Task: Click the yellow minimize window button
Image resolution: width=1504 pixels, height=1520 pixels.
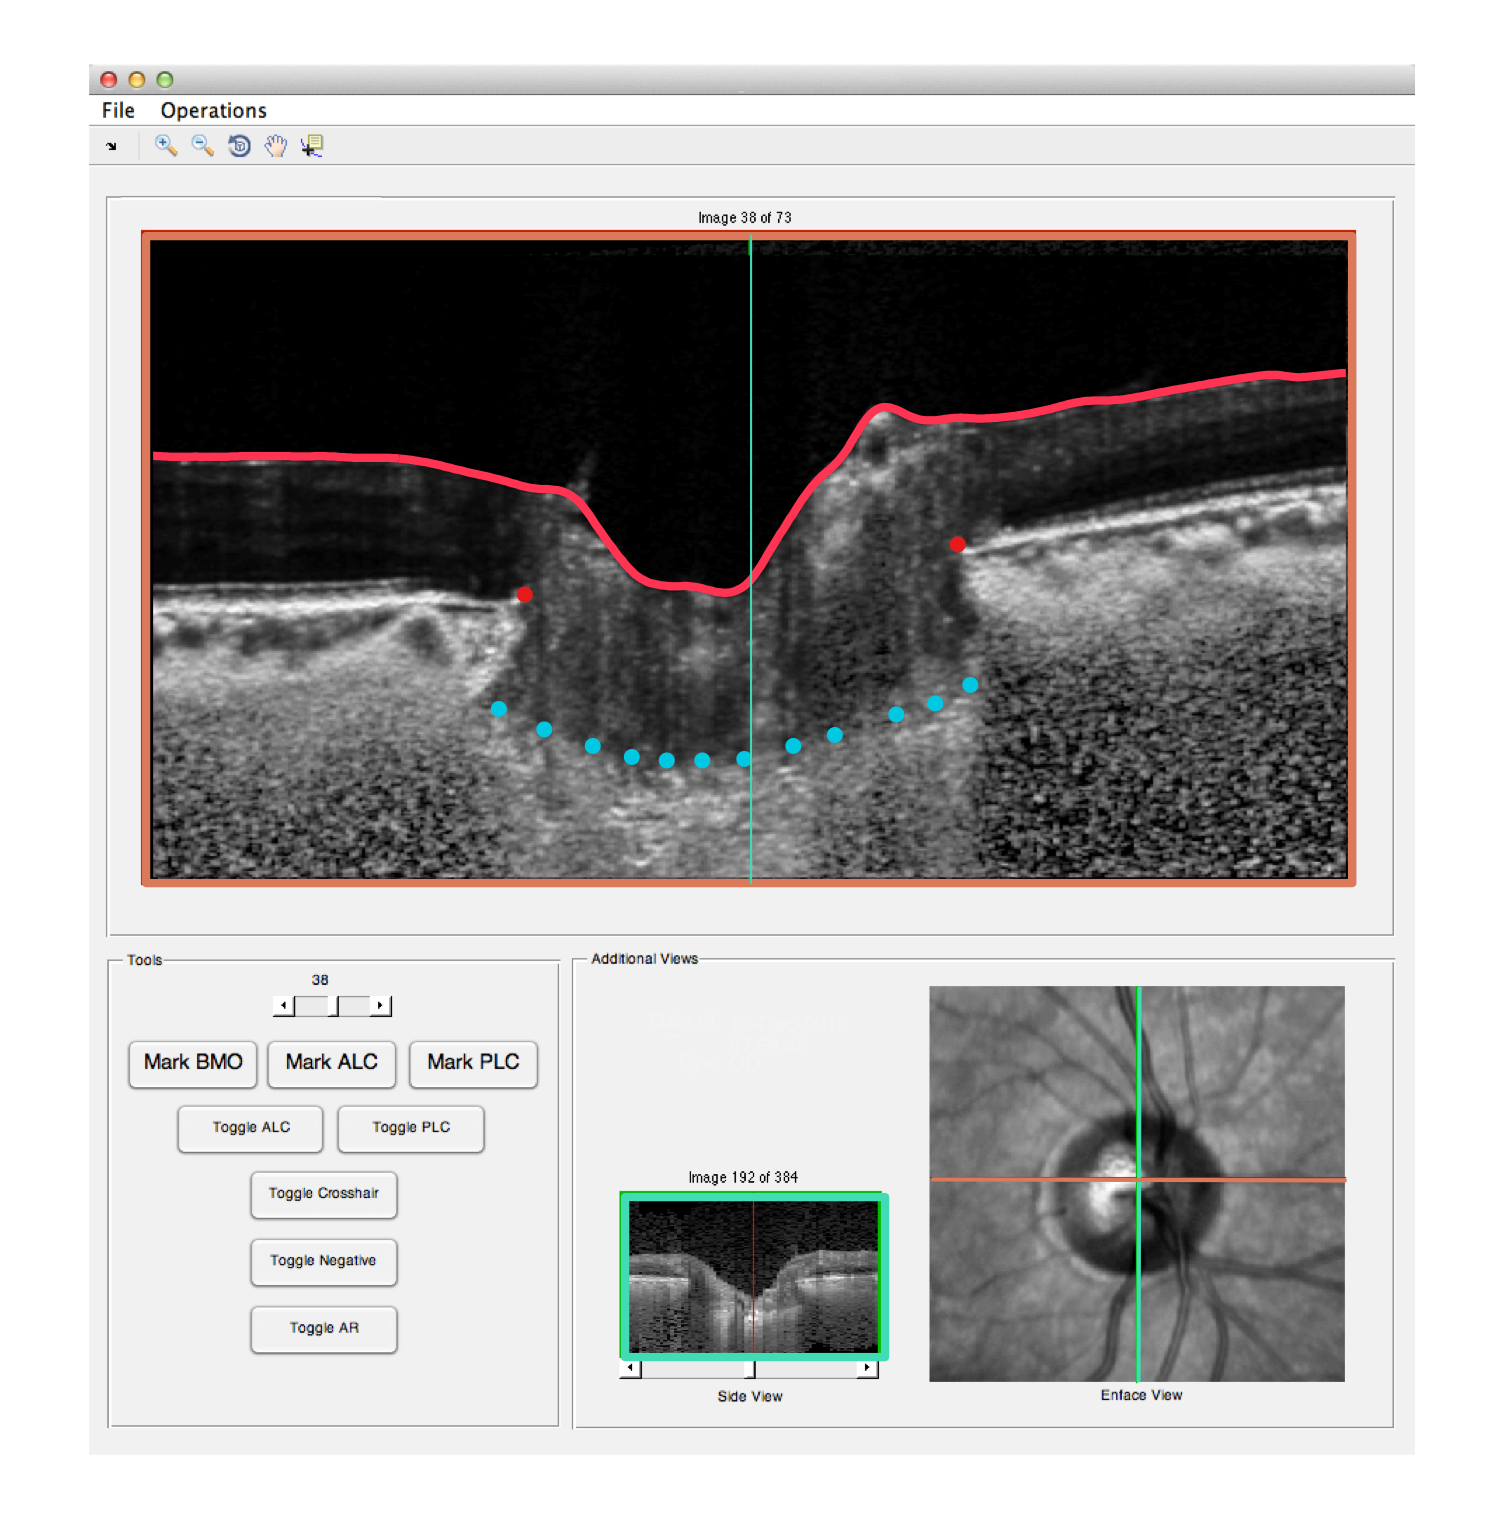Action: pyautogui.click(x=137, y=80)
